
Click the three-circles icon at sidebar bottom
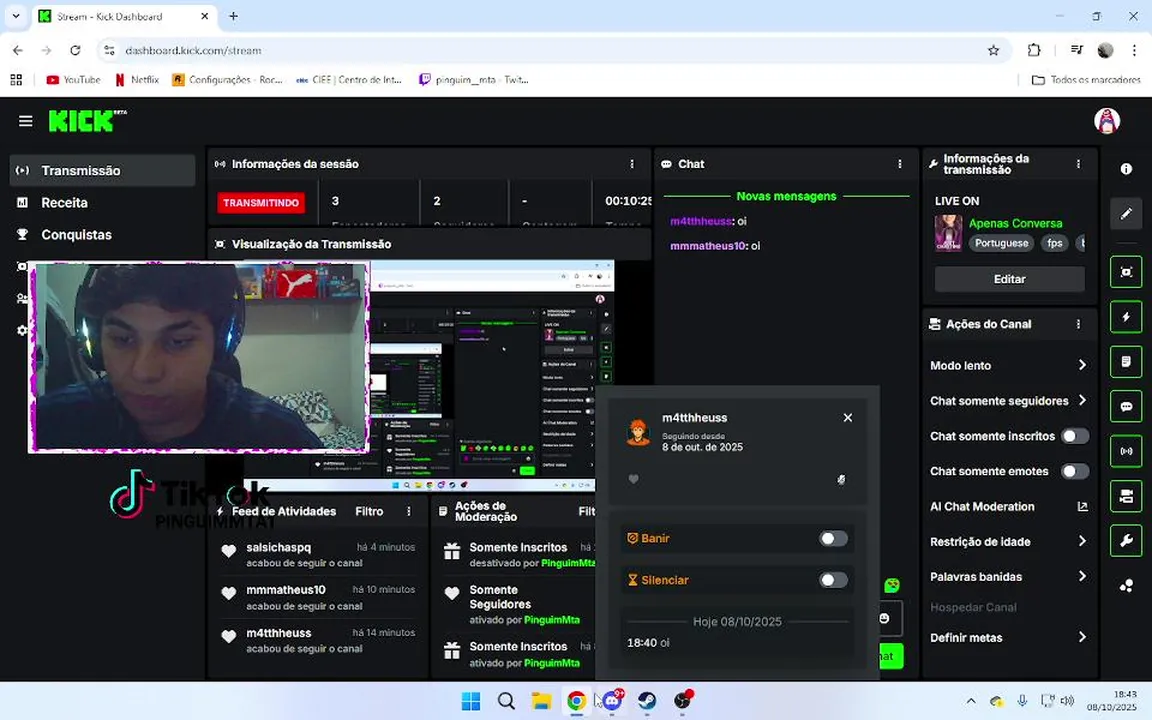[1126, 586]
